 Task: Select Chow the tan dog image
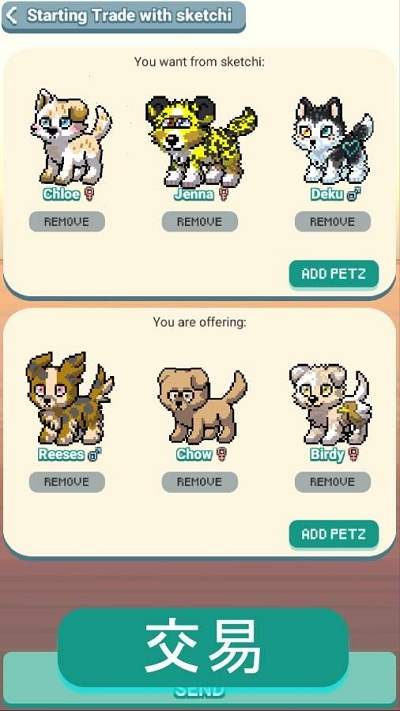[x=202, y=405]
